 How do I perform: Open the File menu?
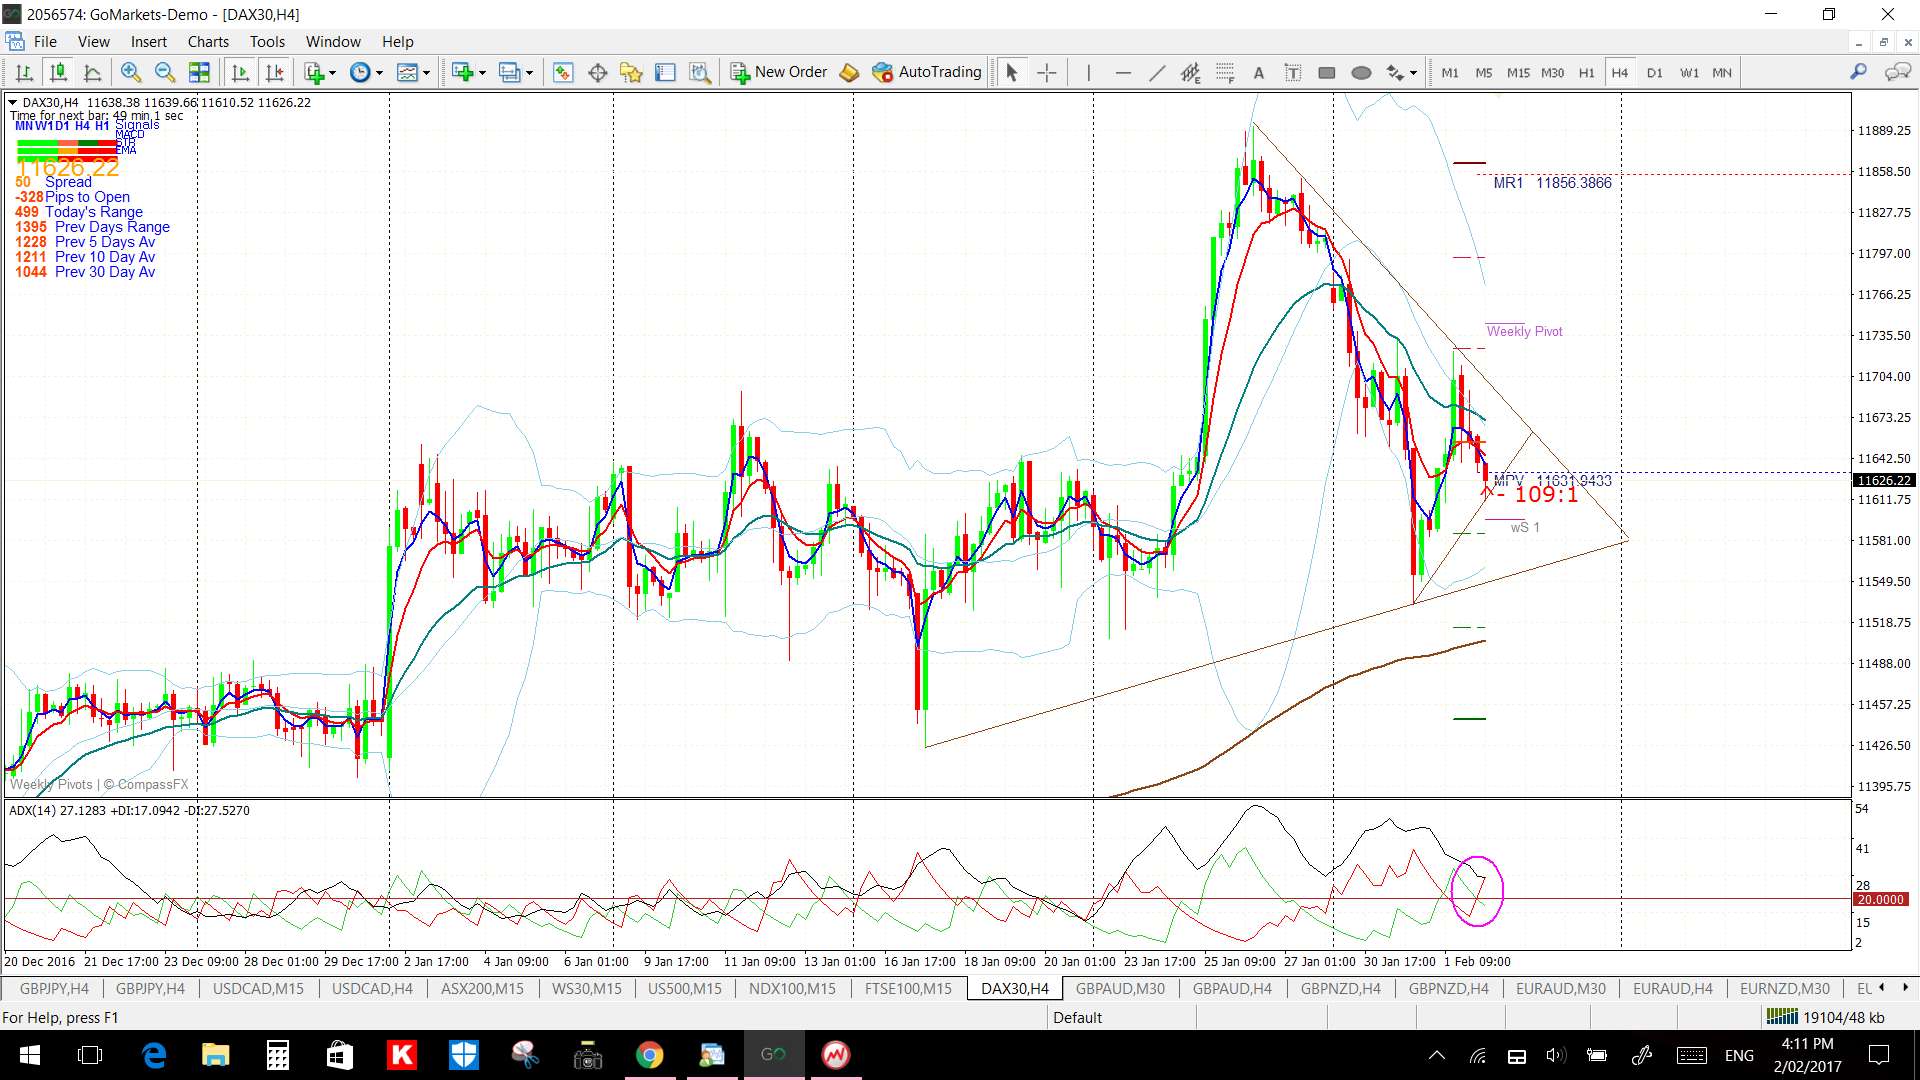click(45, 42)
